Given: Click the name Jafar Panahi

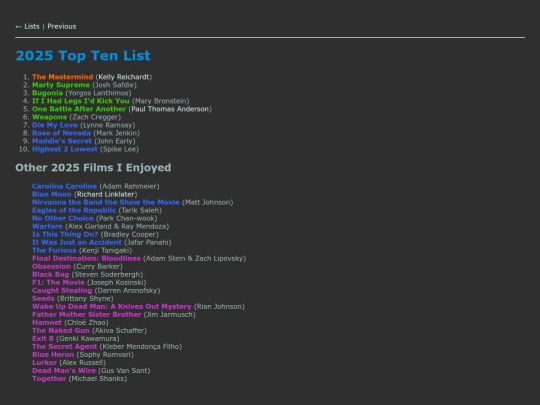Looking at the screenshot, I should pyautogui.click(x=148, y=242).
